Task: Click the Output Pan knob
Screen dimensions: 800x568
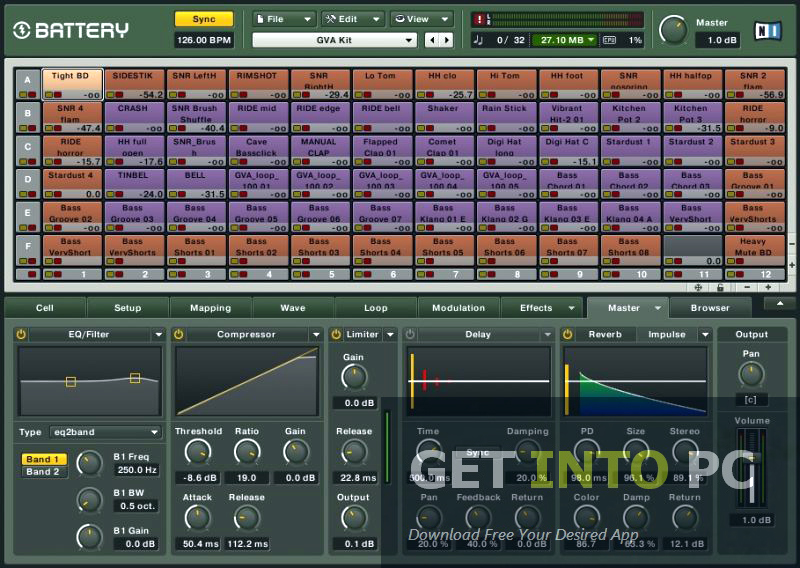Action: click(751, 375)
